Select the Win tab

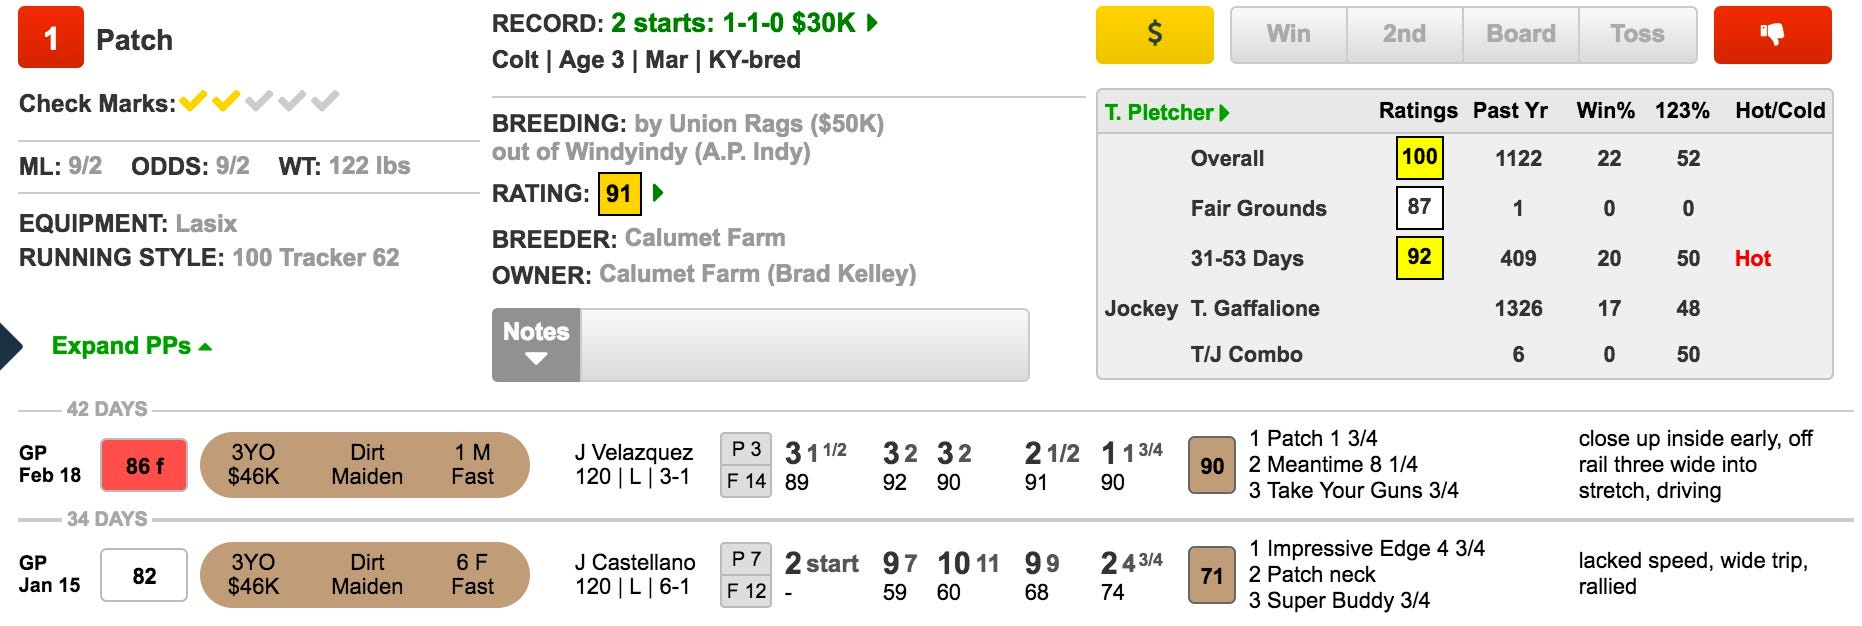click(x=1288, y=35)
